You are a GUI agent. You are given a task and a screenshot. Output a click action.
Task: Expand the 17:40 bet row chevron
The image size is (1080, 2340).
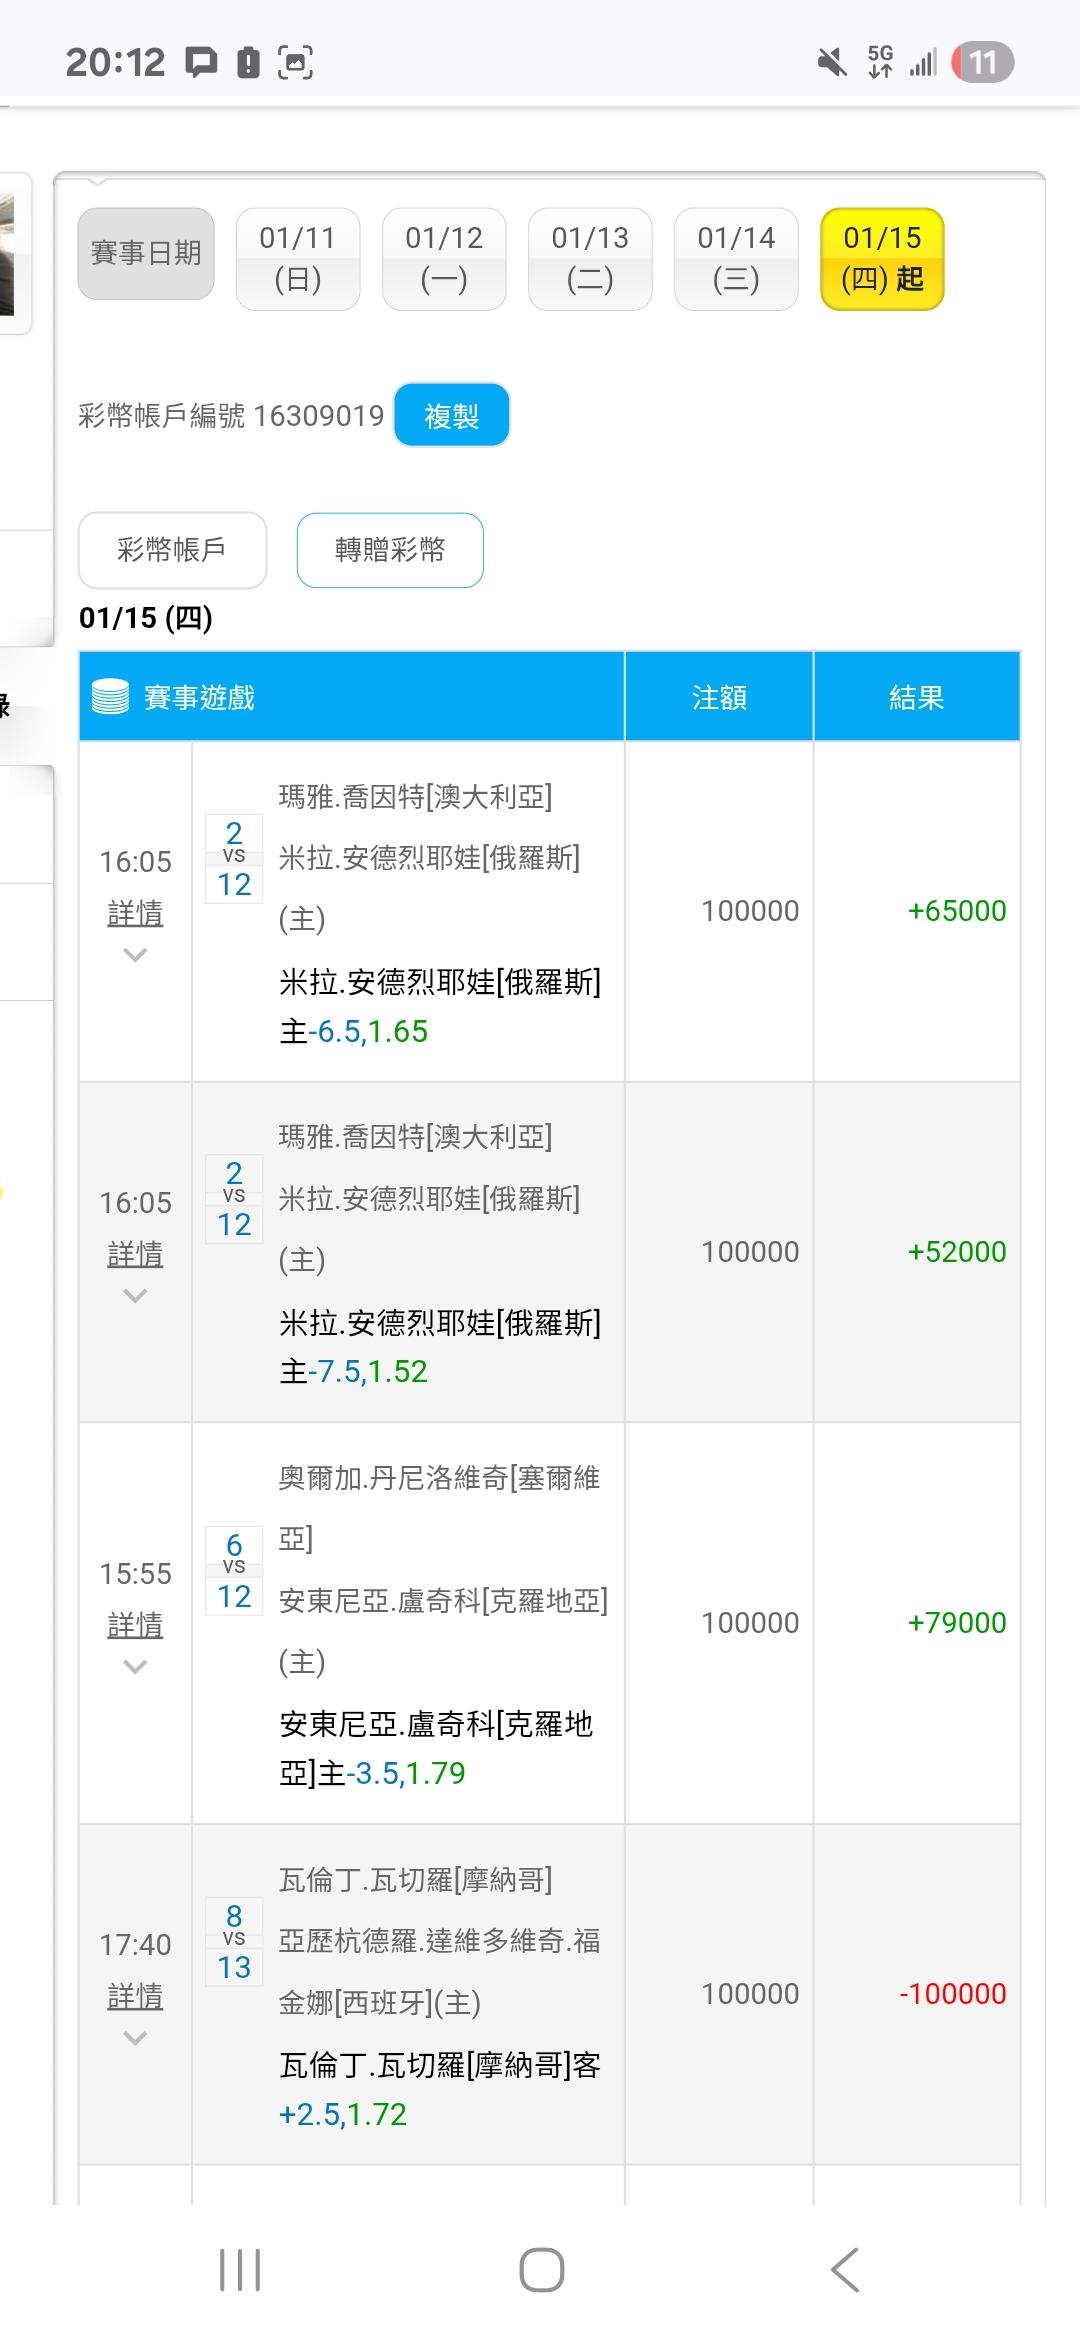pyautogui.click(x=135, y=2037)
